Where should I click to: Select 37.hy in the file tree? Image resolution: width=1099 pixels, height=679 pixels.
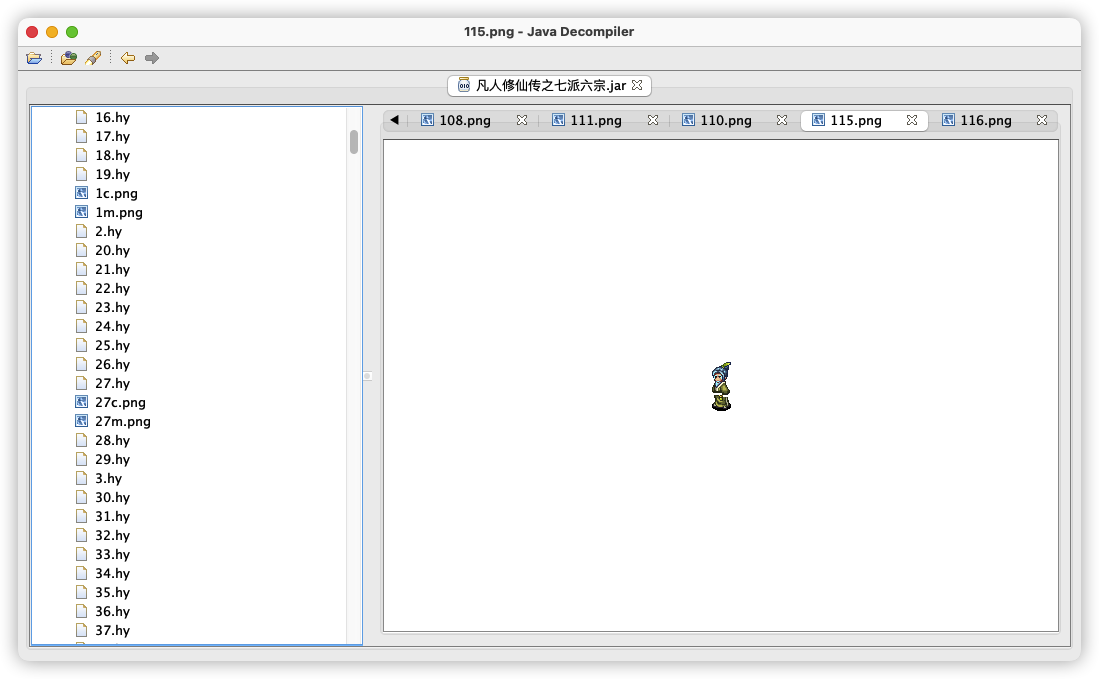click(x=112, y=630)
